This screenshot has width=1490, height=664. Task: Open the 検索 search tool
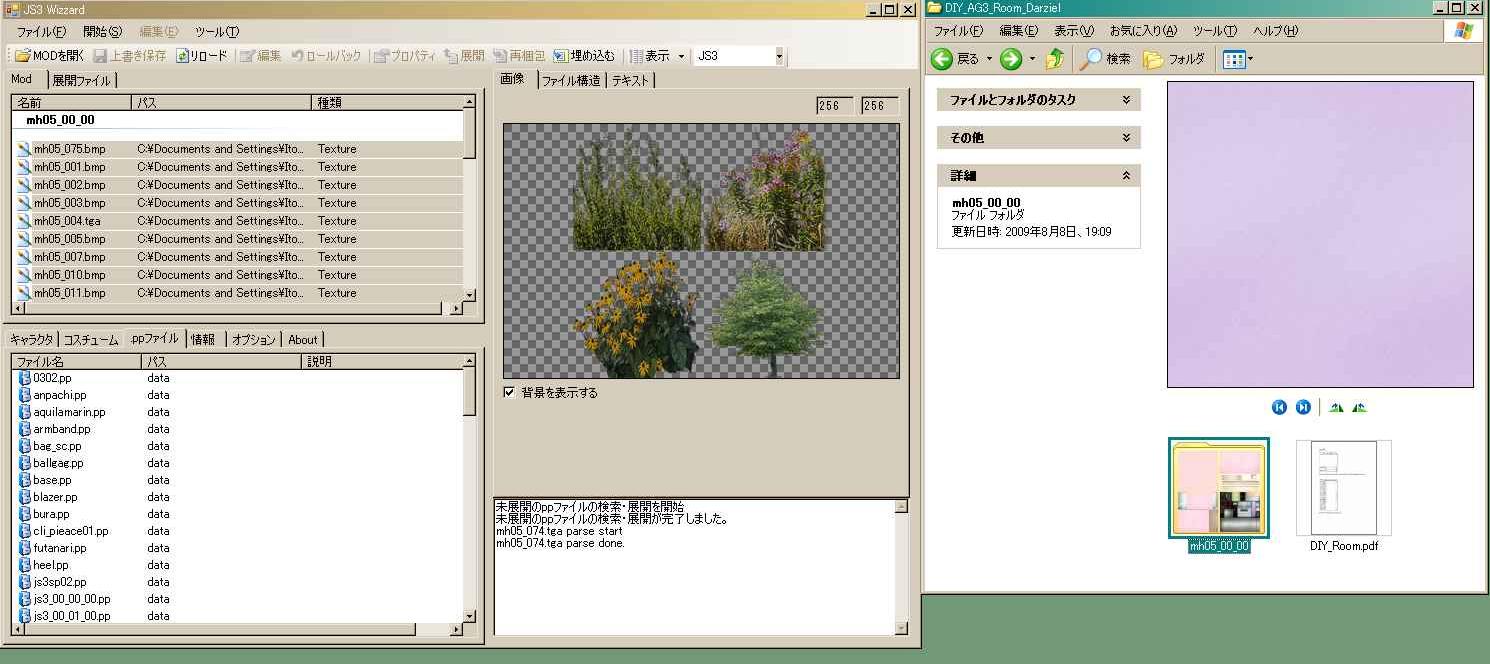[1104, 59]
